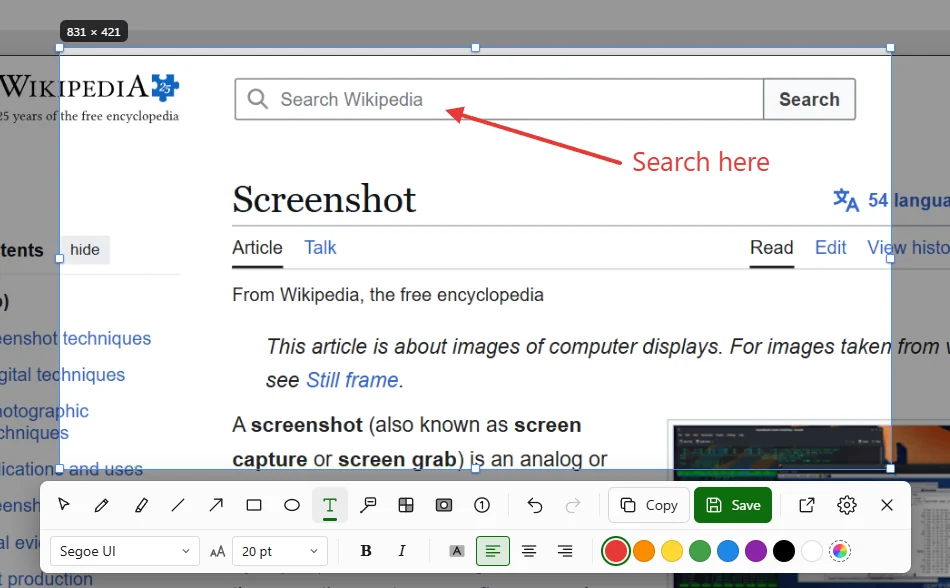Copy the screenshot to clipboard
This screenshot has height=588, width=950.
(649, 505)
